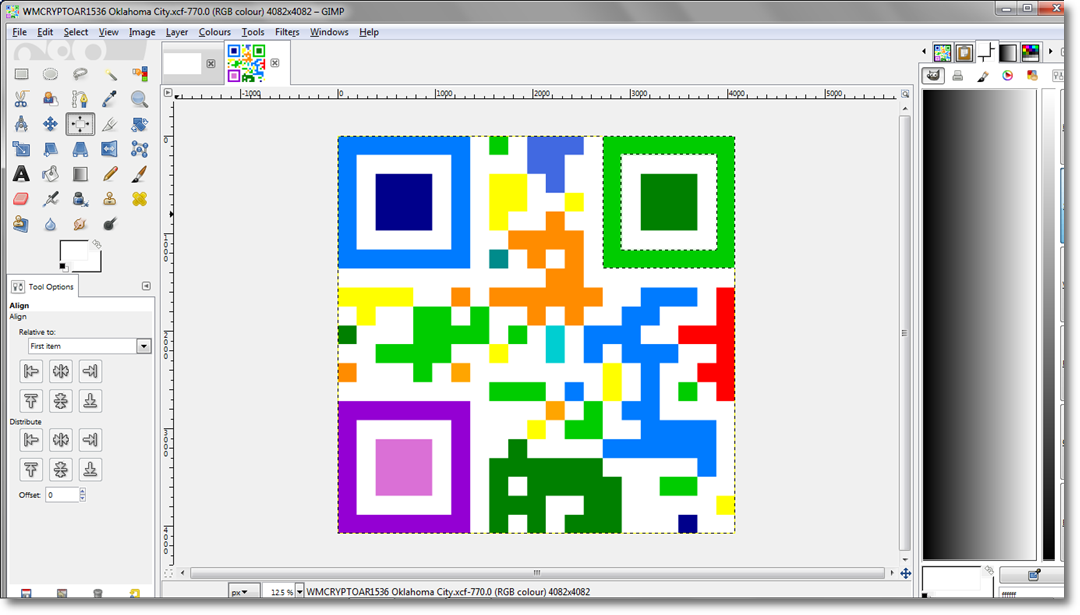Select the Text tool

pyautogui.click(x=21, y=174)
